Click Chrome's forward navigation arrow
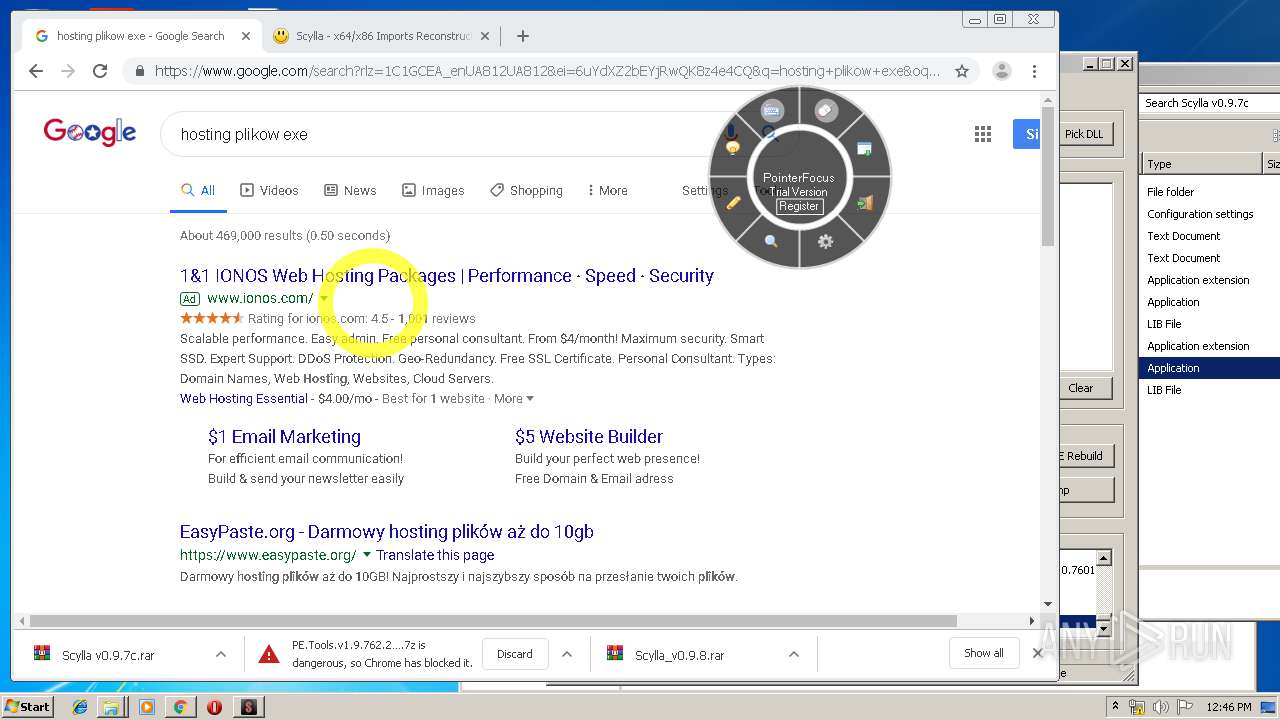 (68, 71)
